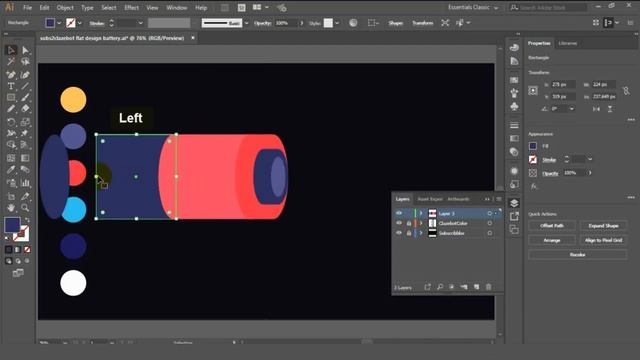Screen dimensions: 640x360
Task: Click the Recolor button
Action: (x=578, y=255)
